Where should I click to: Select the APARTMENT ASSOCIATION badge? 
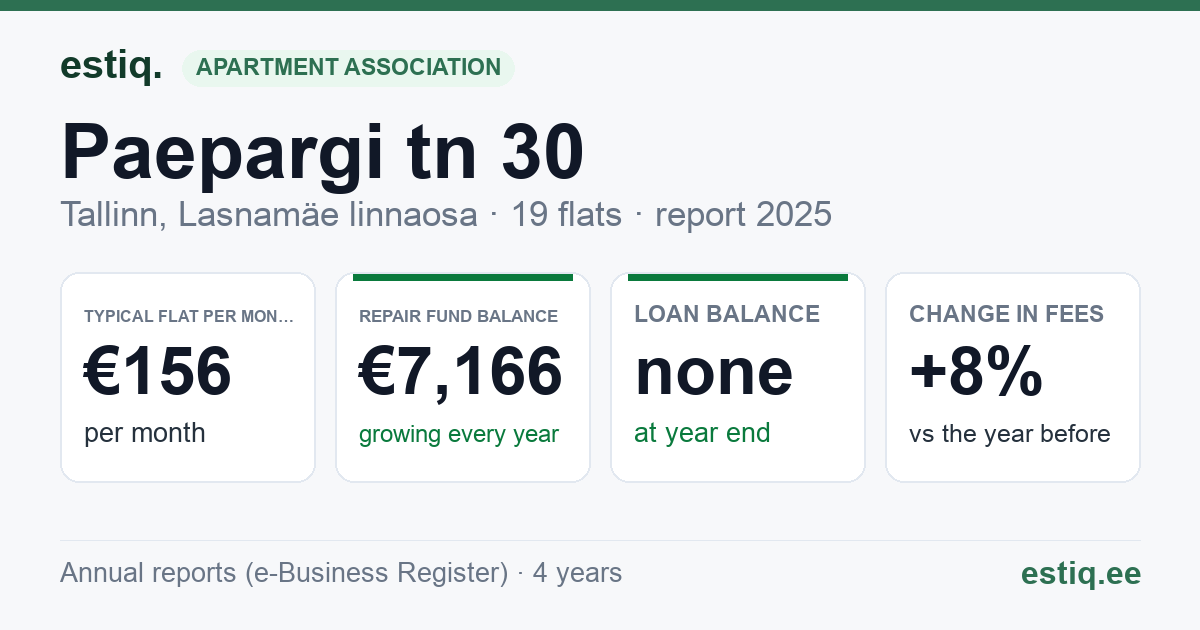pyautogui.click(x=348, y=68)
